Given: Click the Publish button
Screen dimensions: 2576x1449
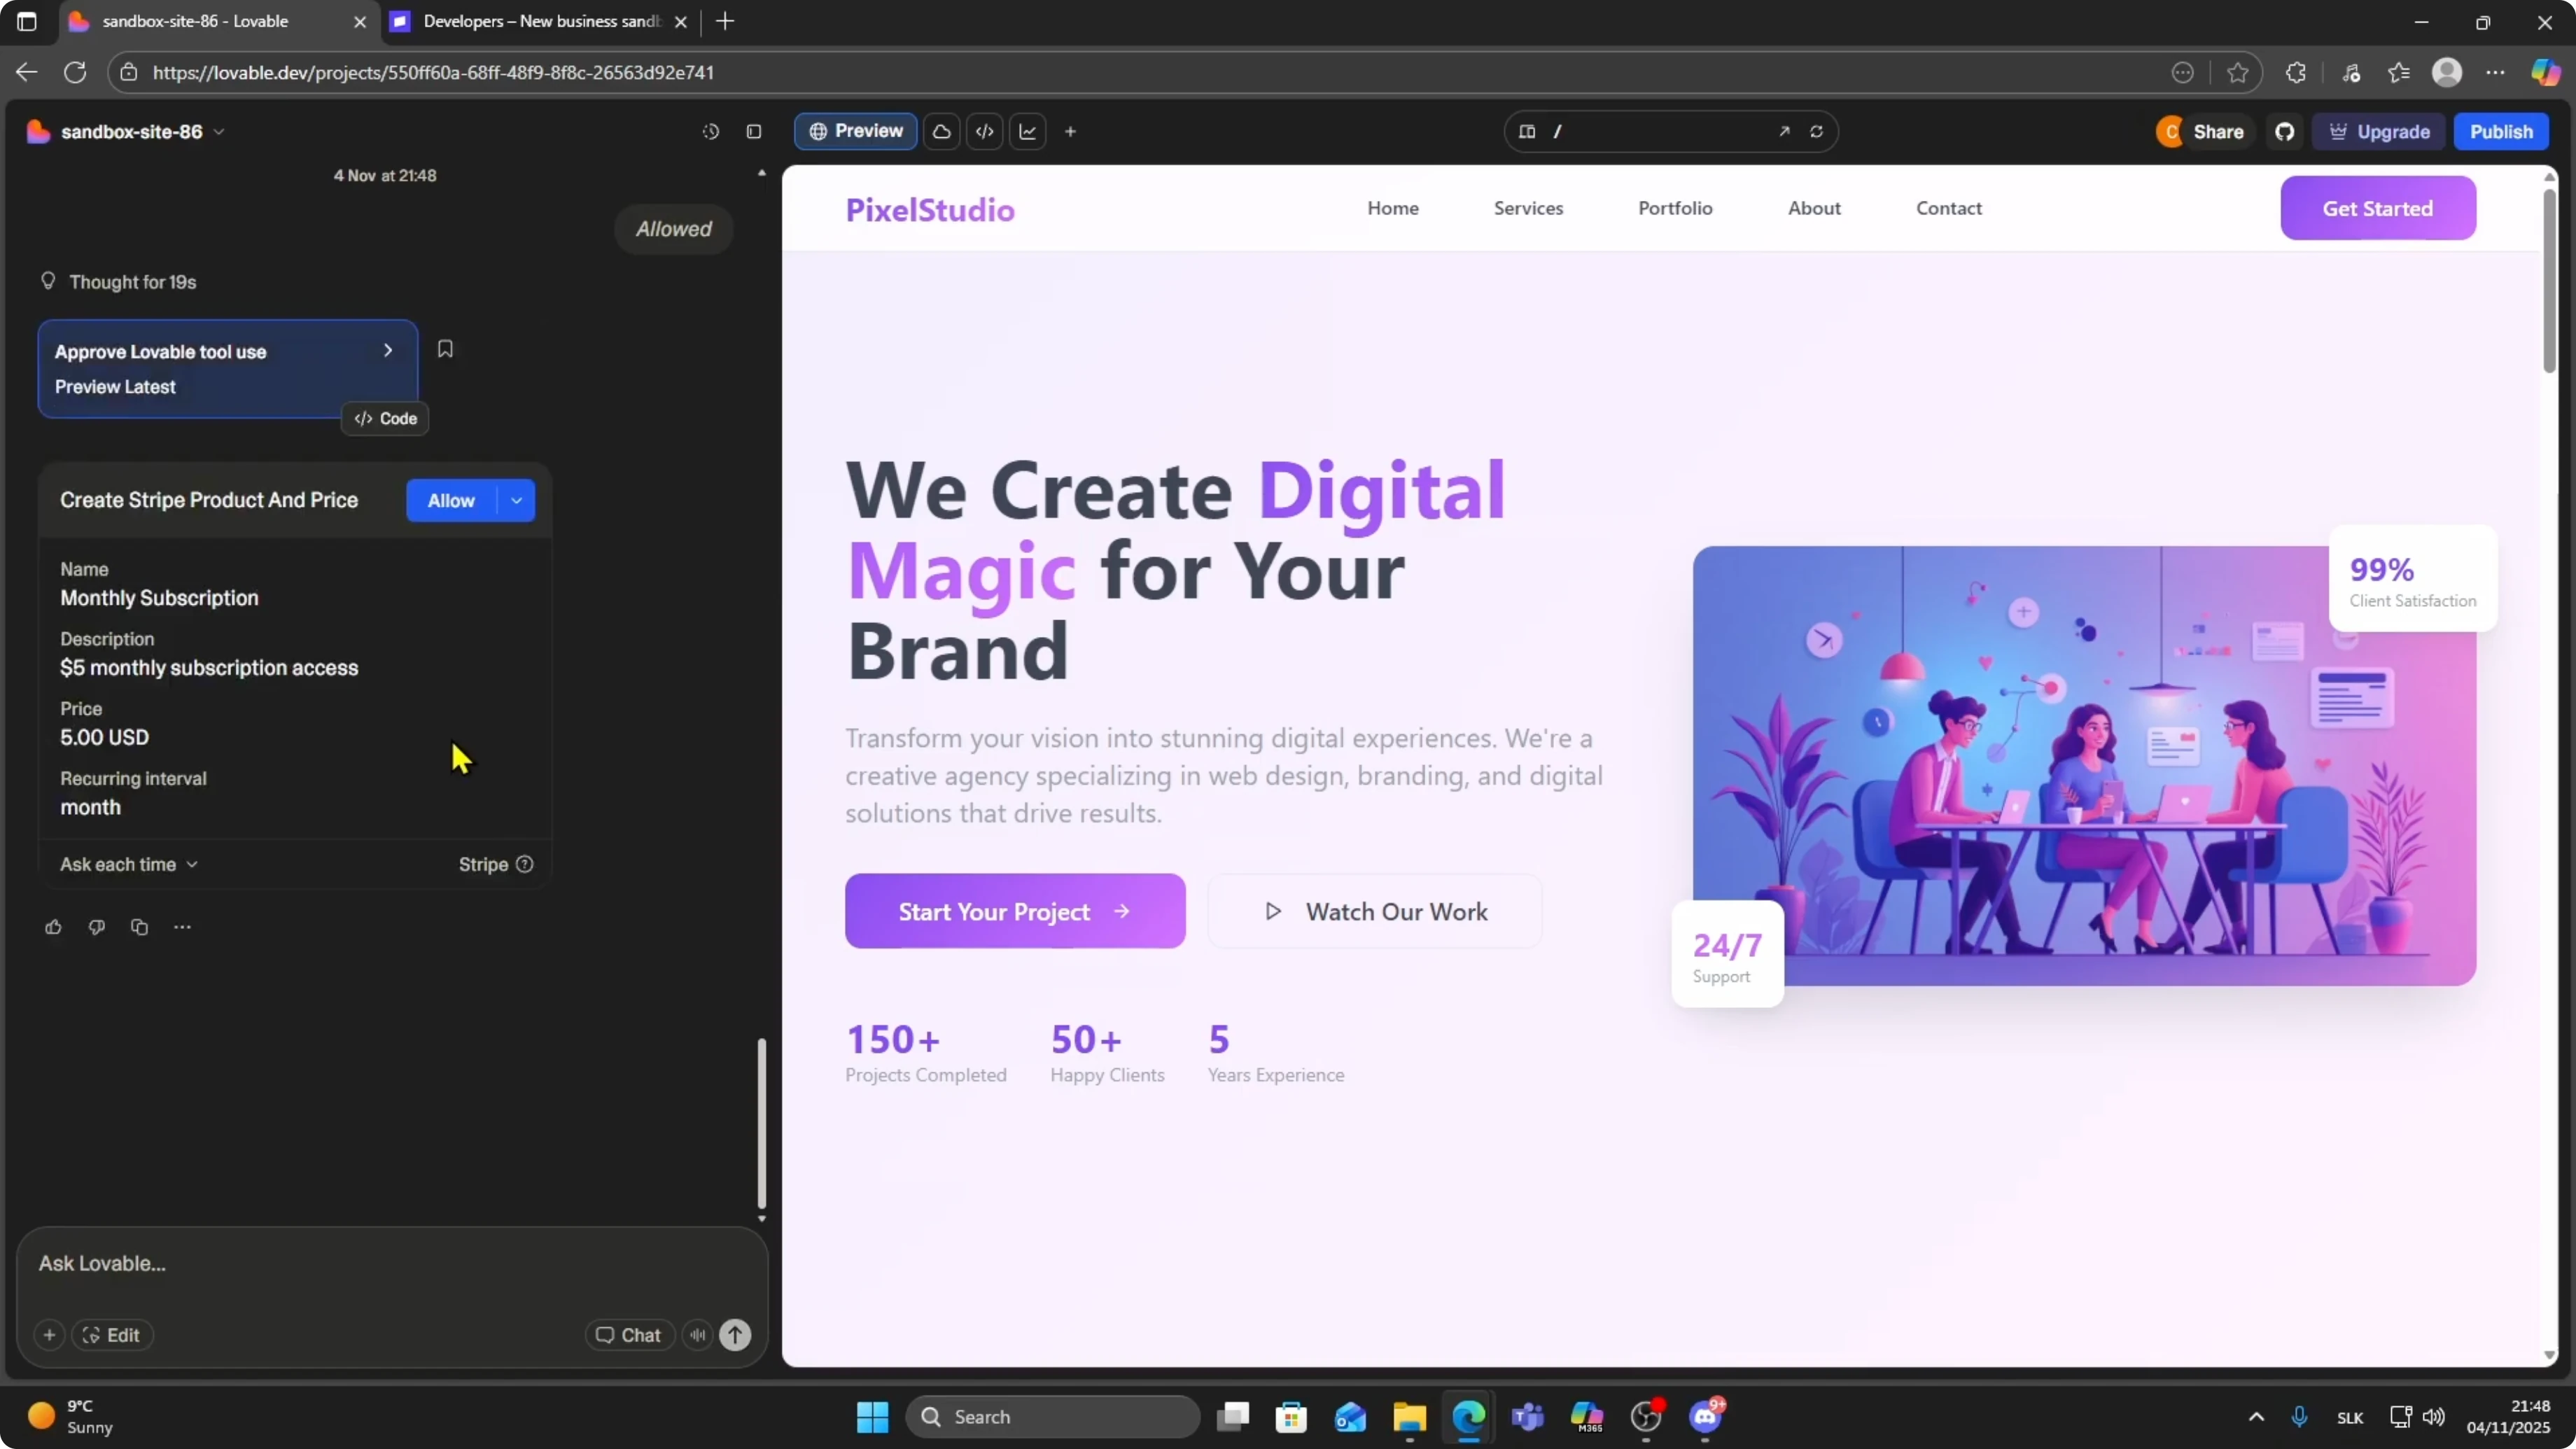Looking at the screenshot, I should (2501, 132).
